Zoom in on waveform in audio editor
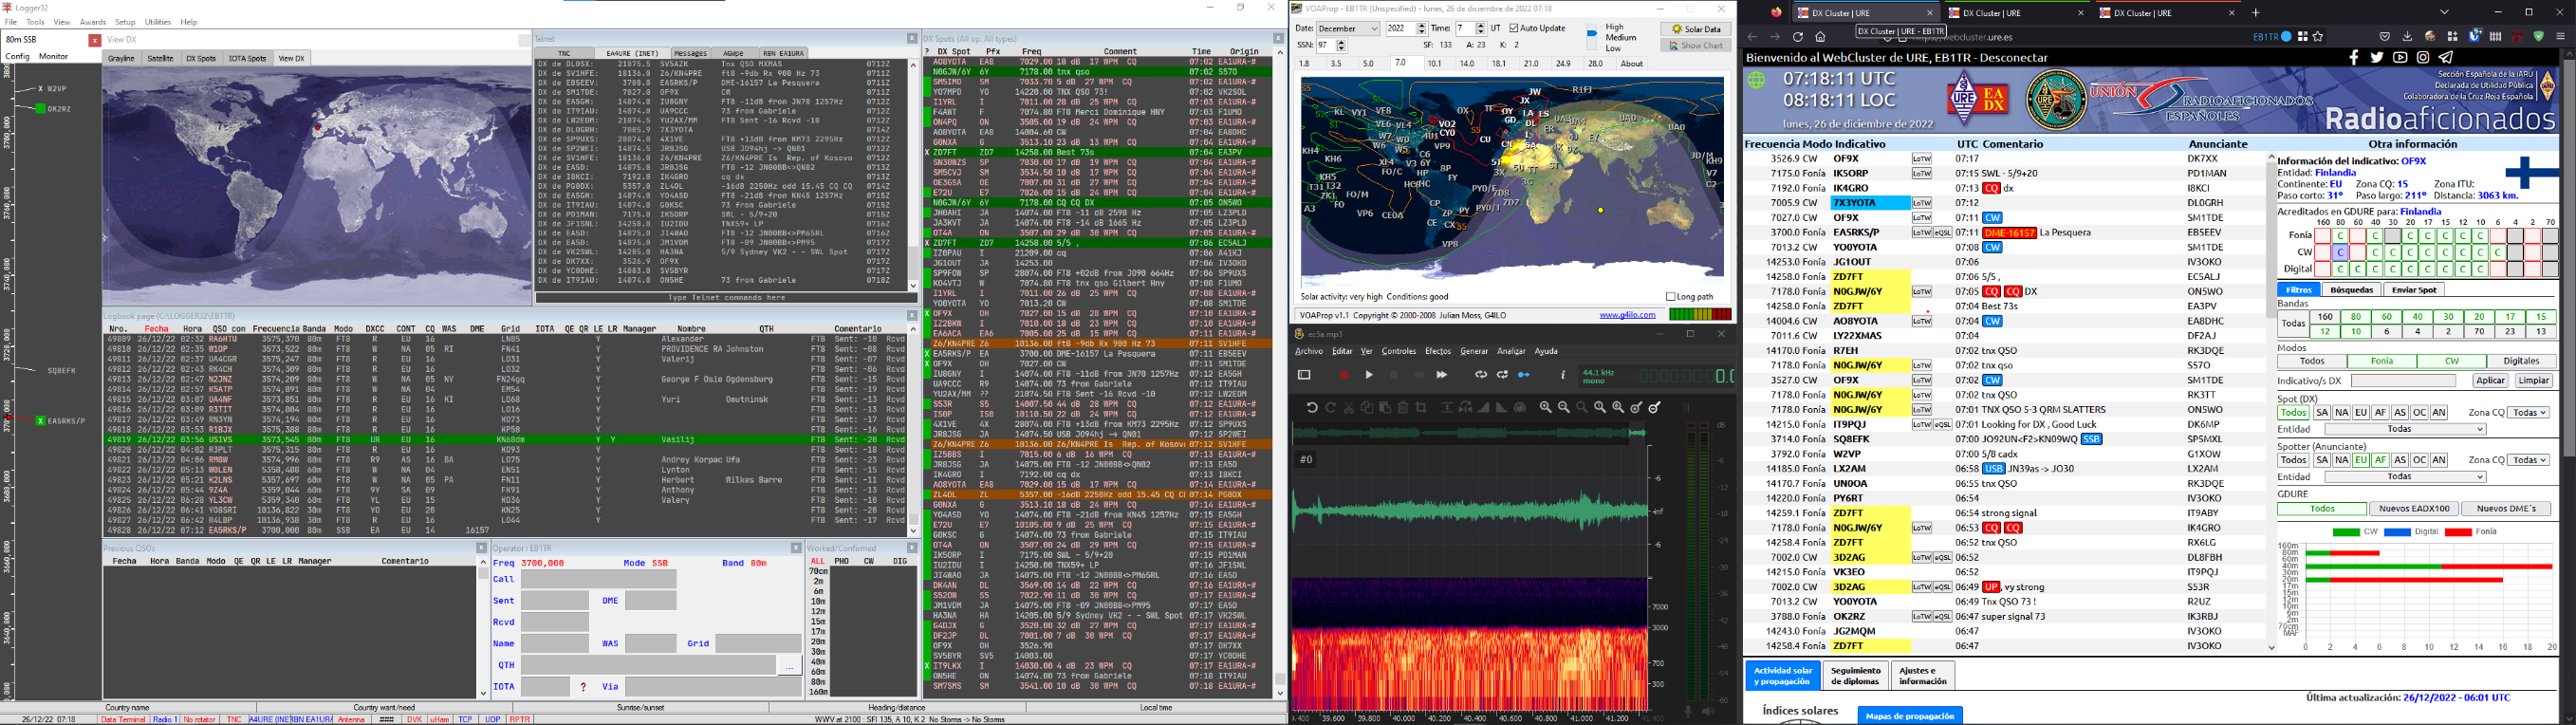The image size is (2576, 725). coord(1546,407)
